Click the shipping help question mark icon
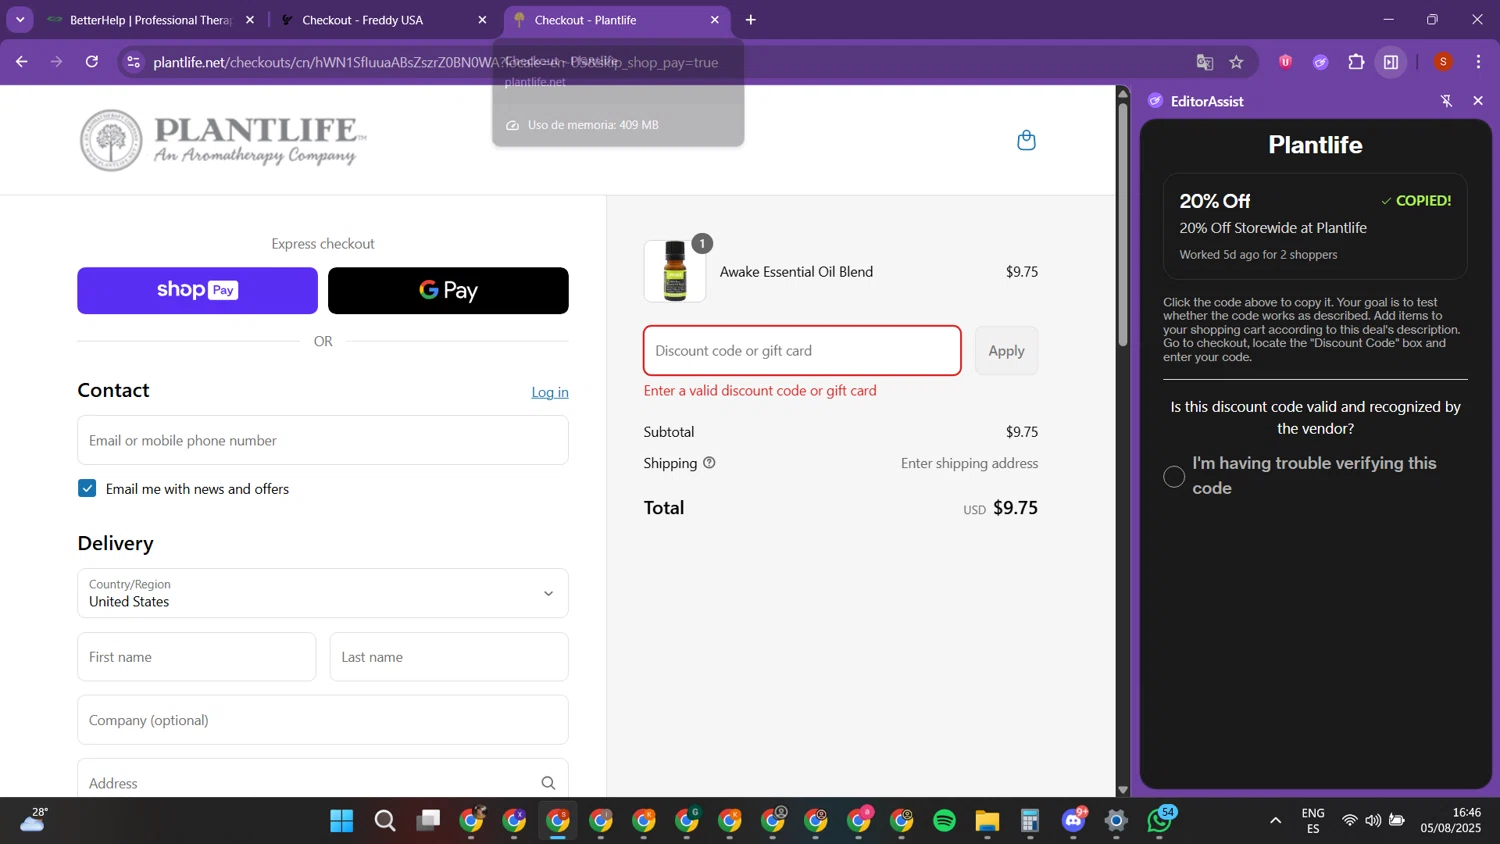 (709, 463)
